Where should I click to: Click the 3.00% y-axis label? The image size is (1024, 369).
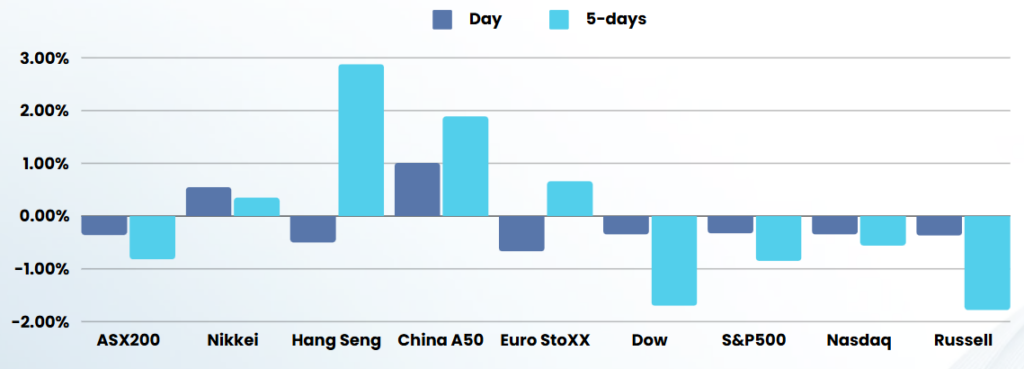pyautogui.click(x=43, y=58)
